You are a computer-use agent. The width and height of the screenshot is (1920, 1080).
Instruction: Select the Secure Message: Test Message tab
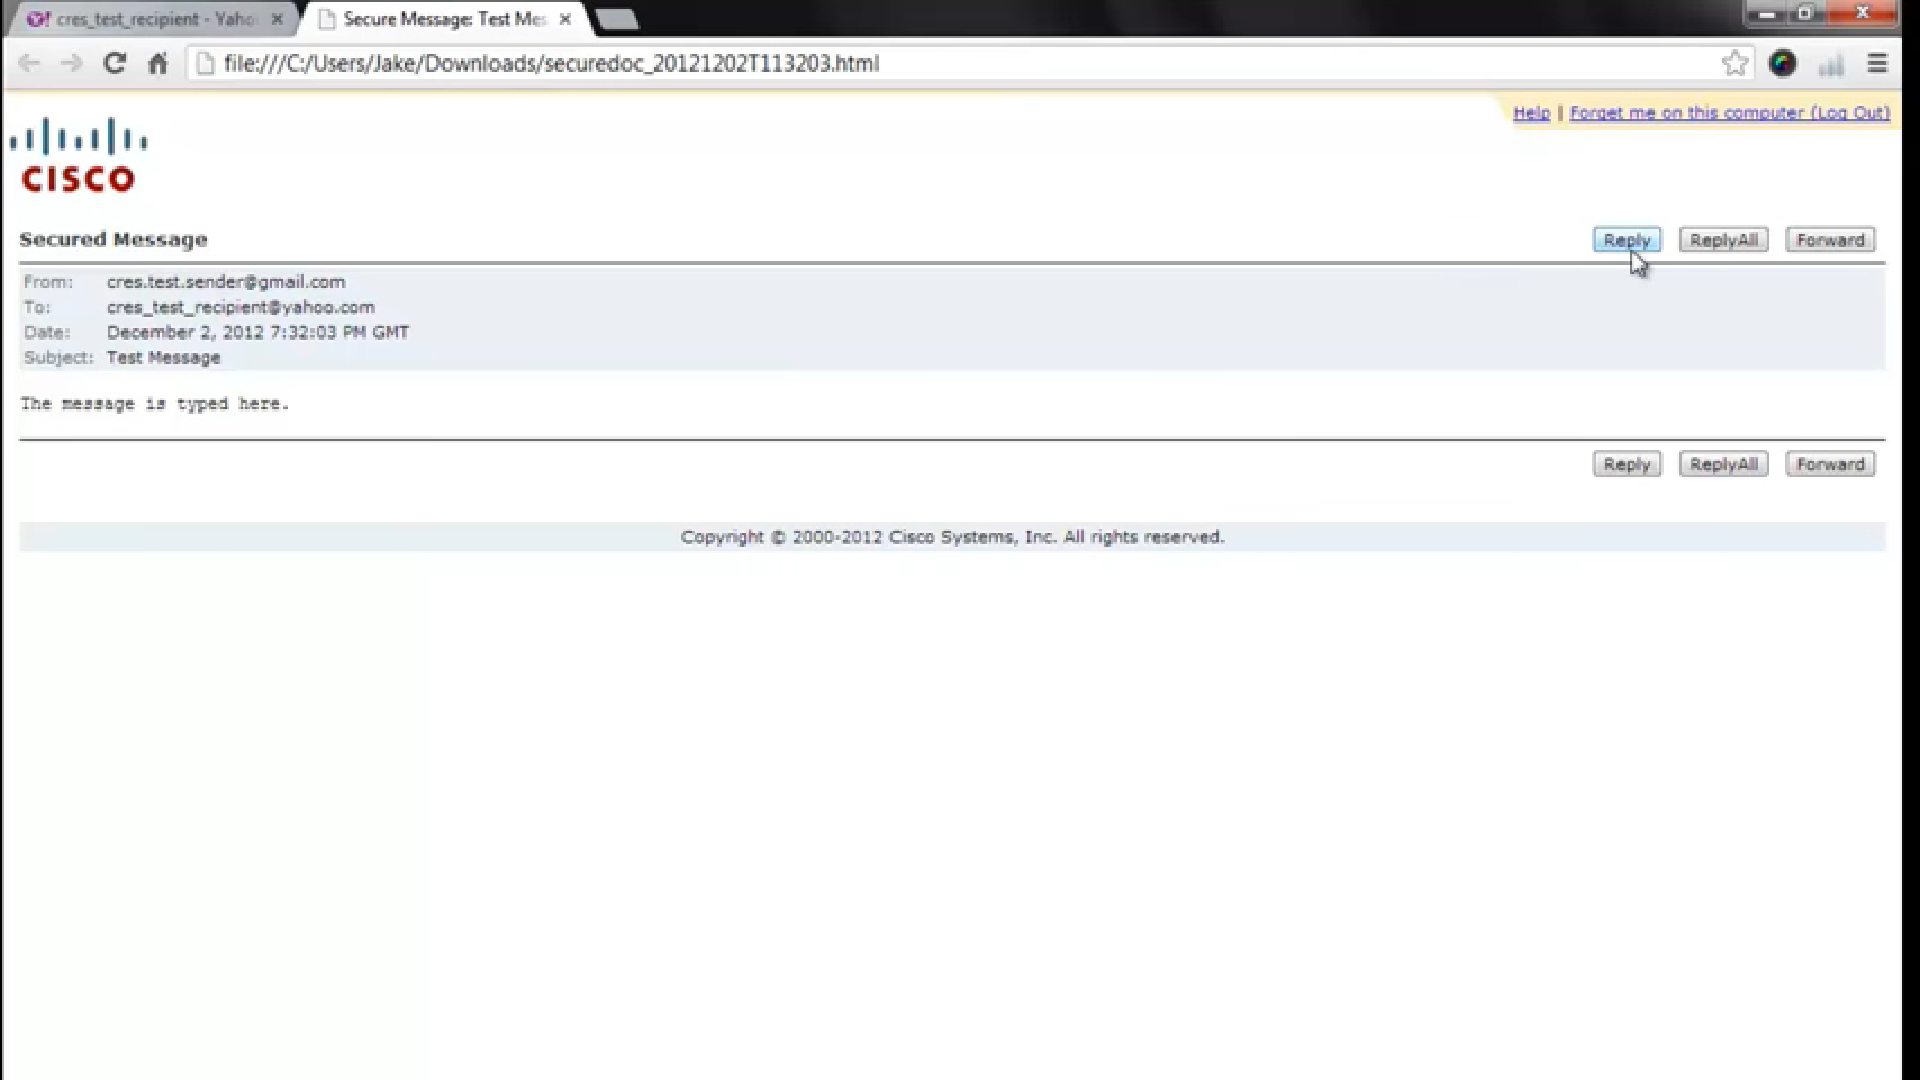[x=445, y=19]
